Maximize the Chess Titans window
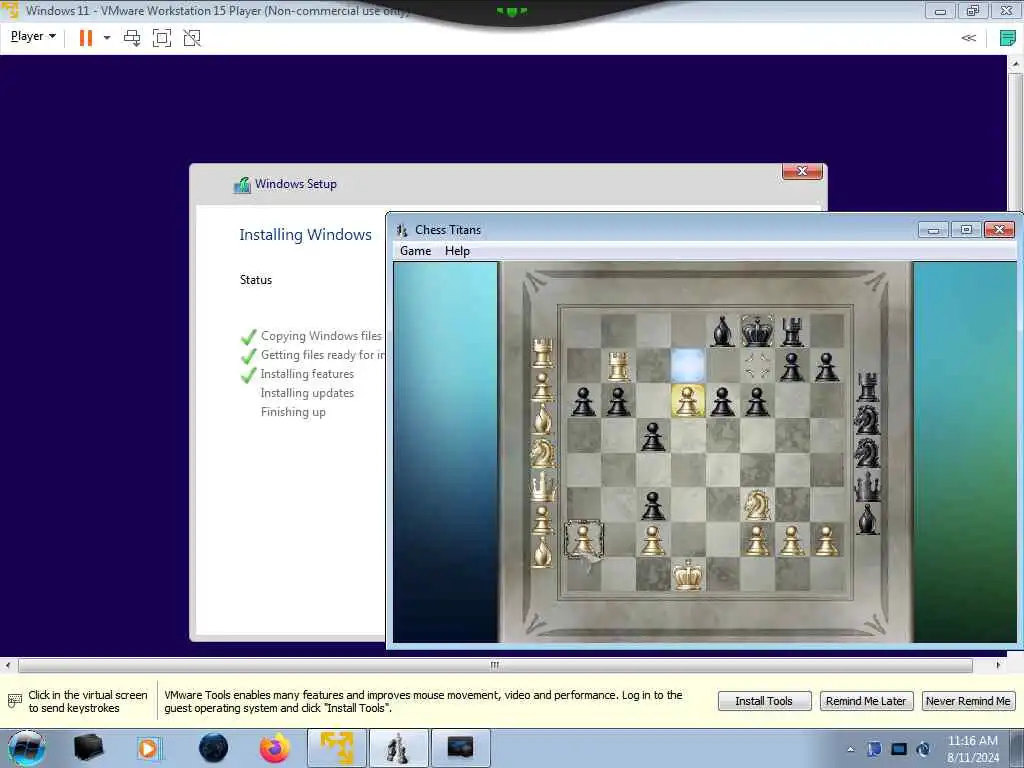This screenshot has height=768, width=1024. (x=966, y=230)
